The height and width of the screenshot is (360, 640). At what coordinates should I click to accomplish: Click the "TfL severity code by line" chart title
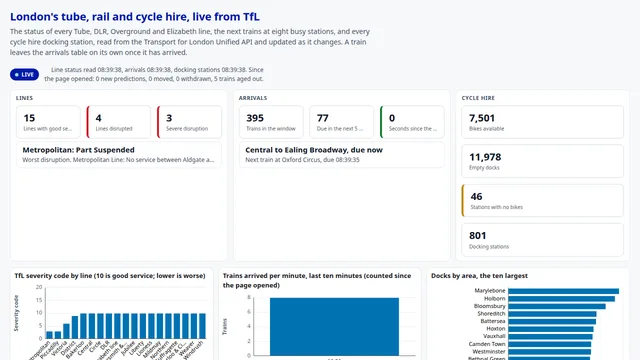coord(110,276)
